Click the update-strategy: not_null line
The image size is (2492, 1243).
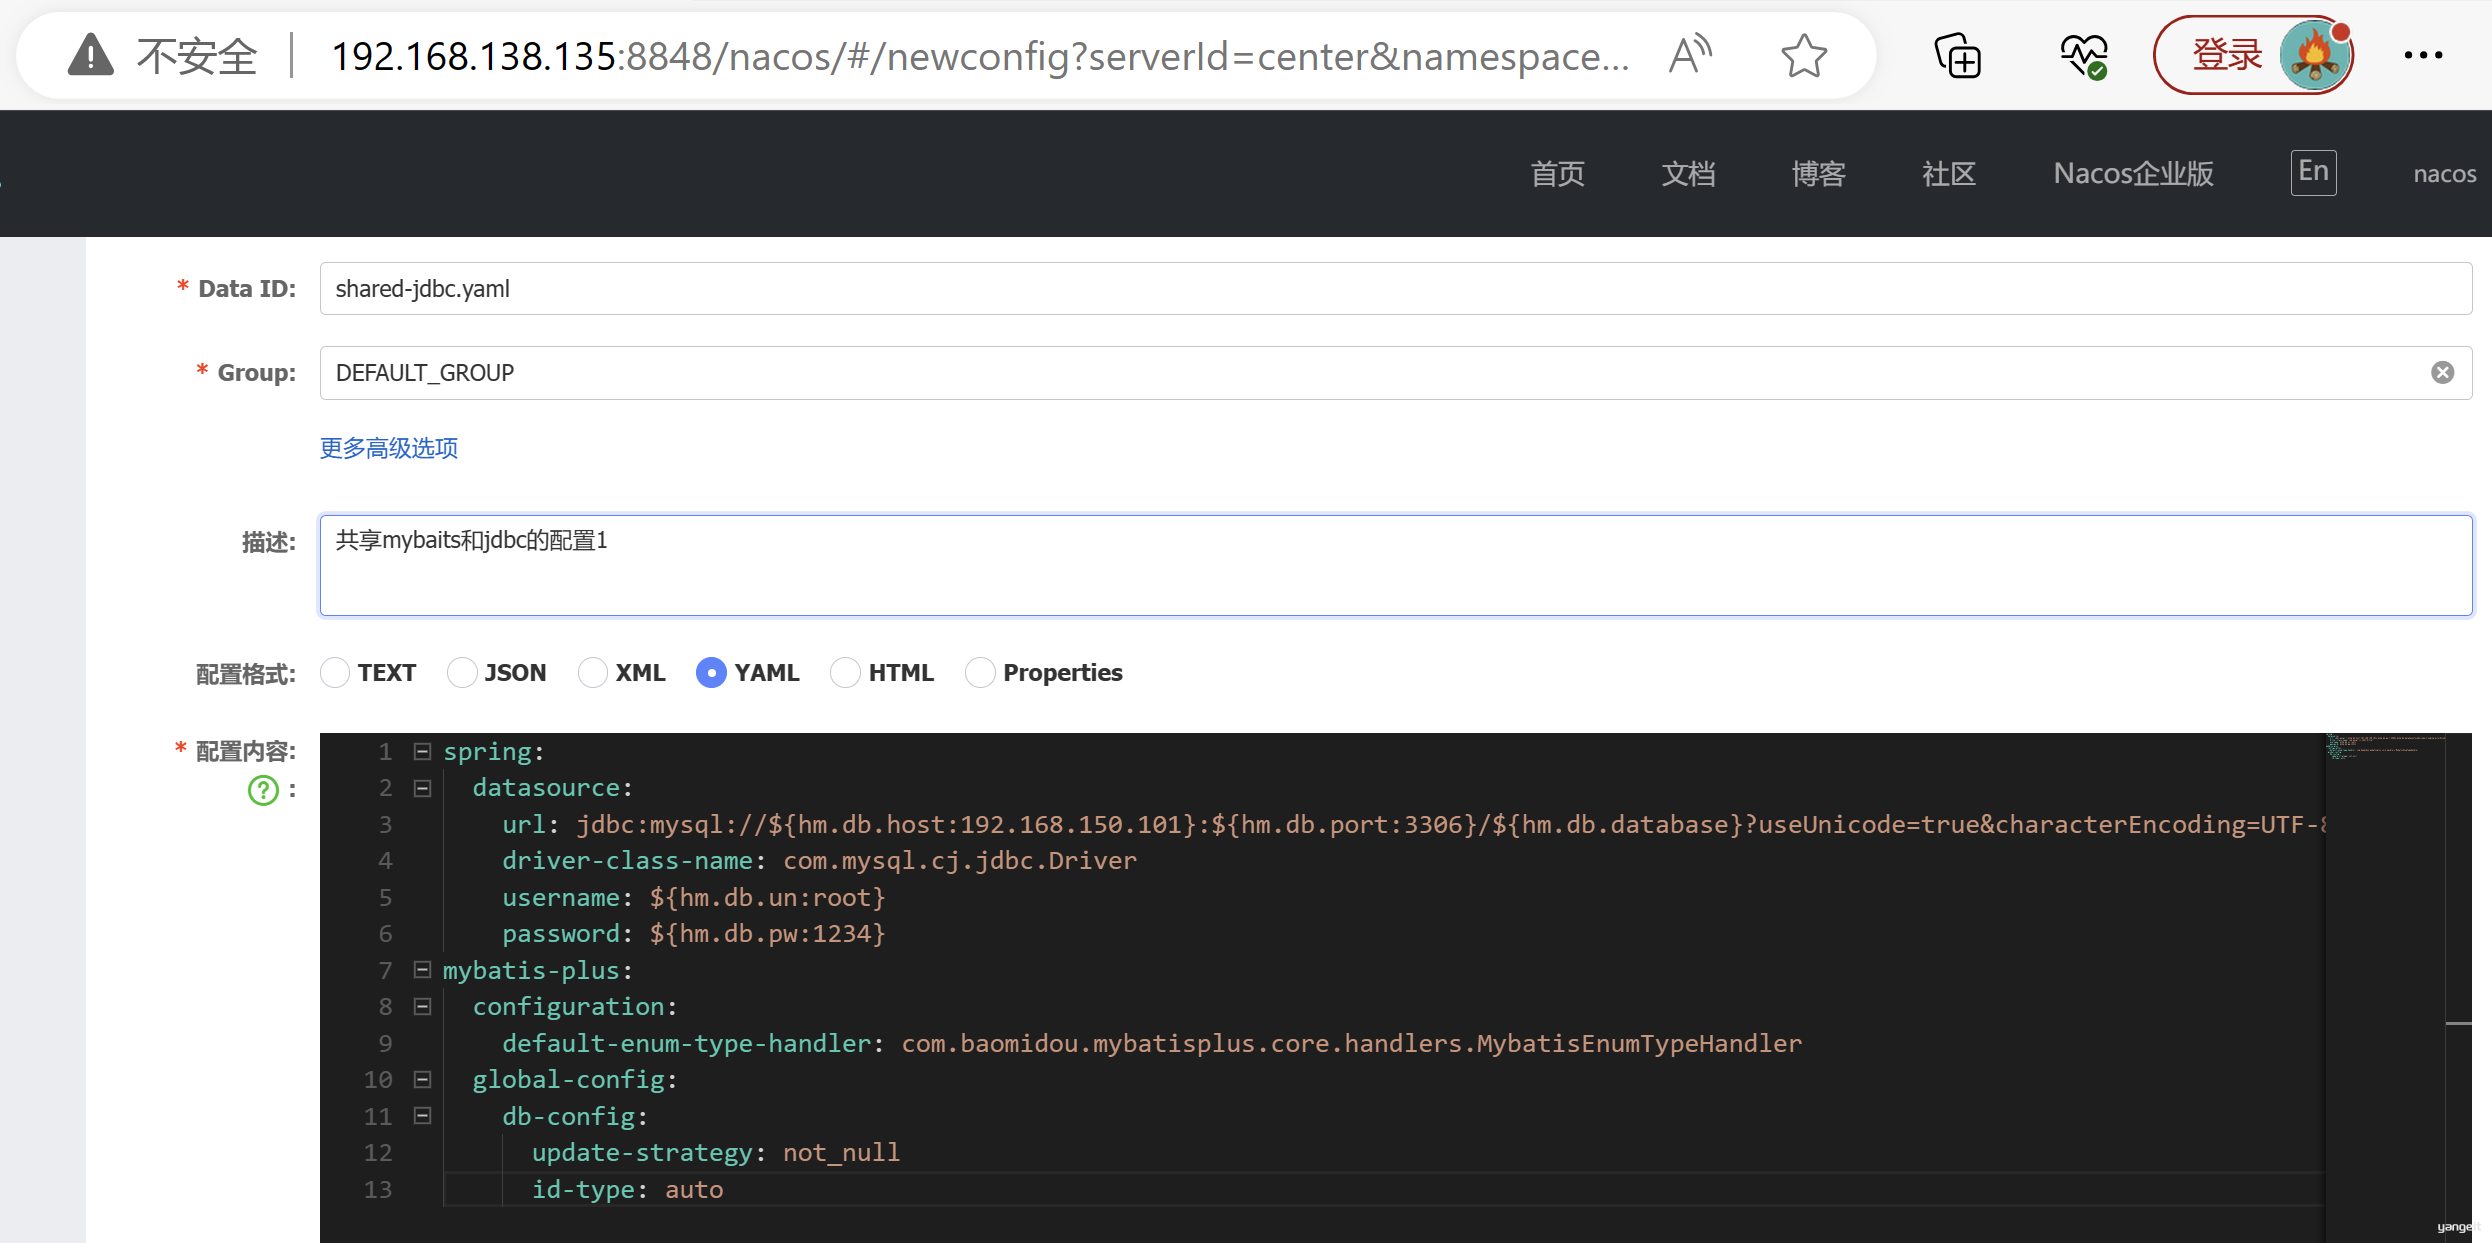coord(716,1153)
